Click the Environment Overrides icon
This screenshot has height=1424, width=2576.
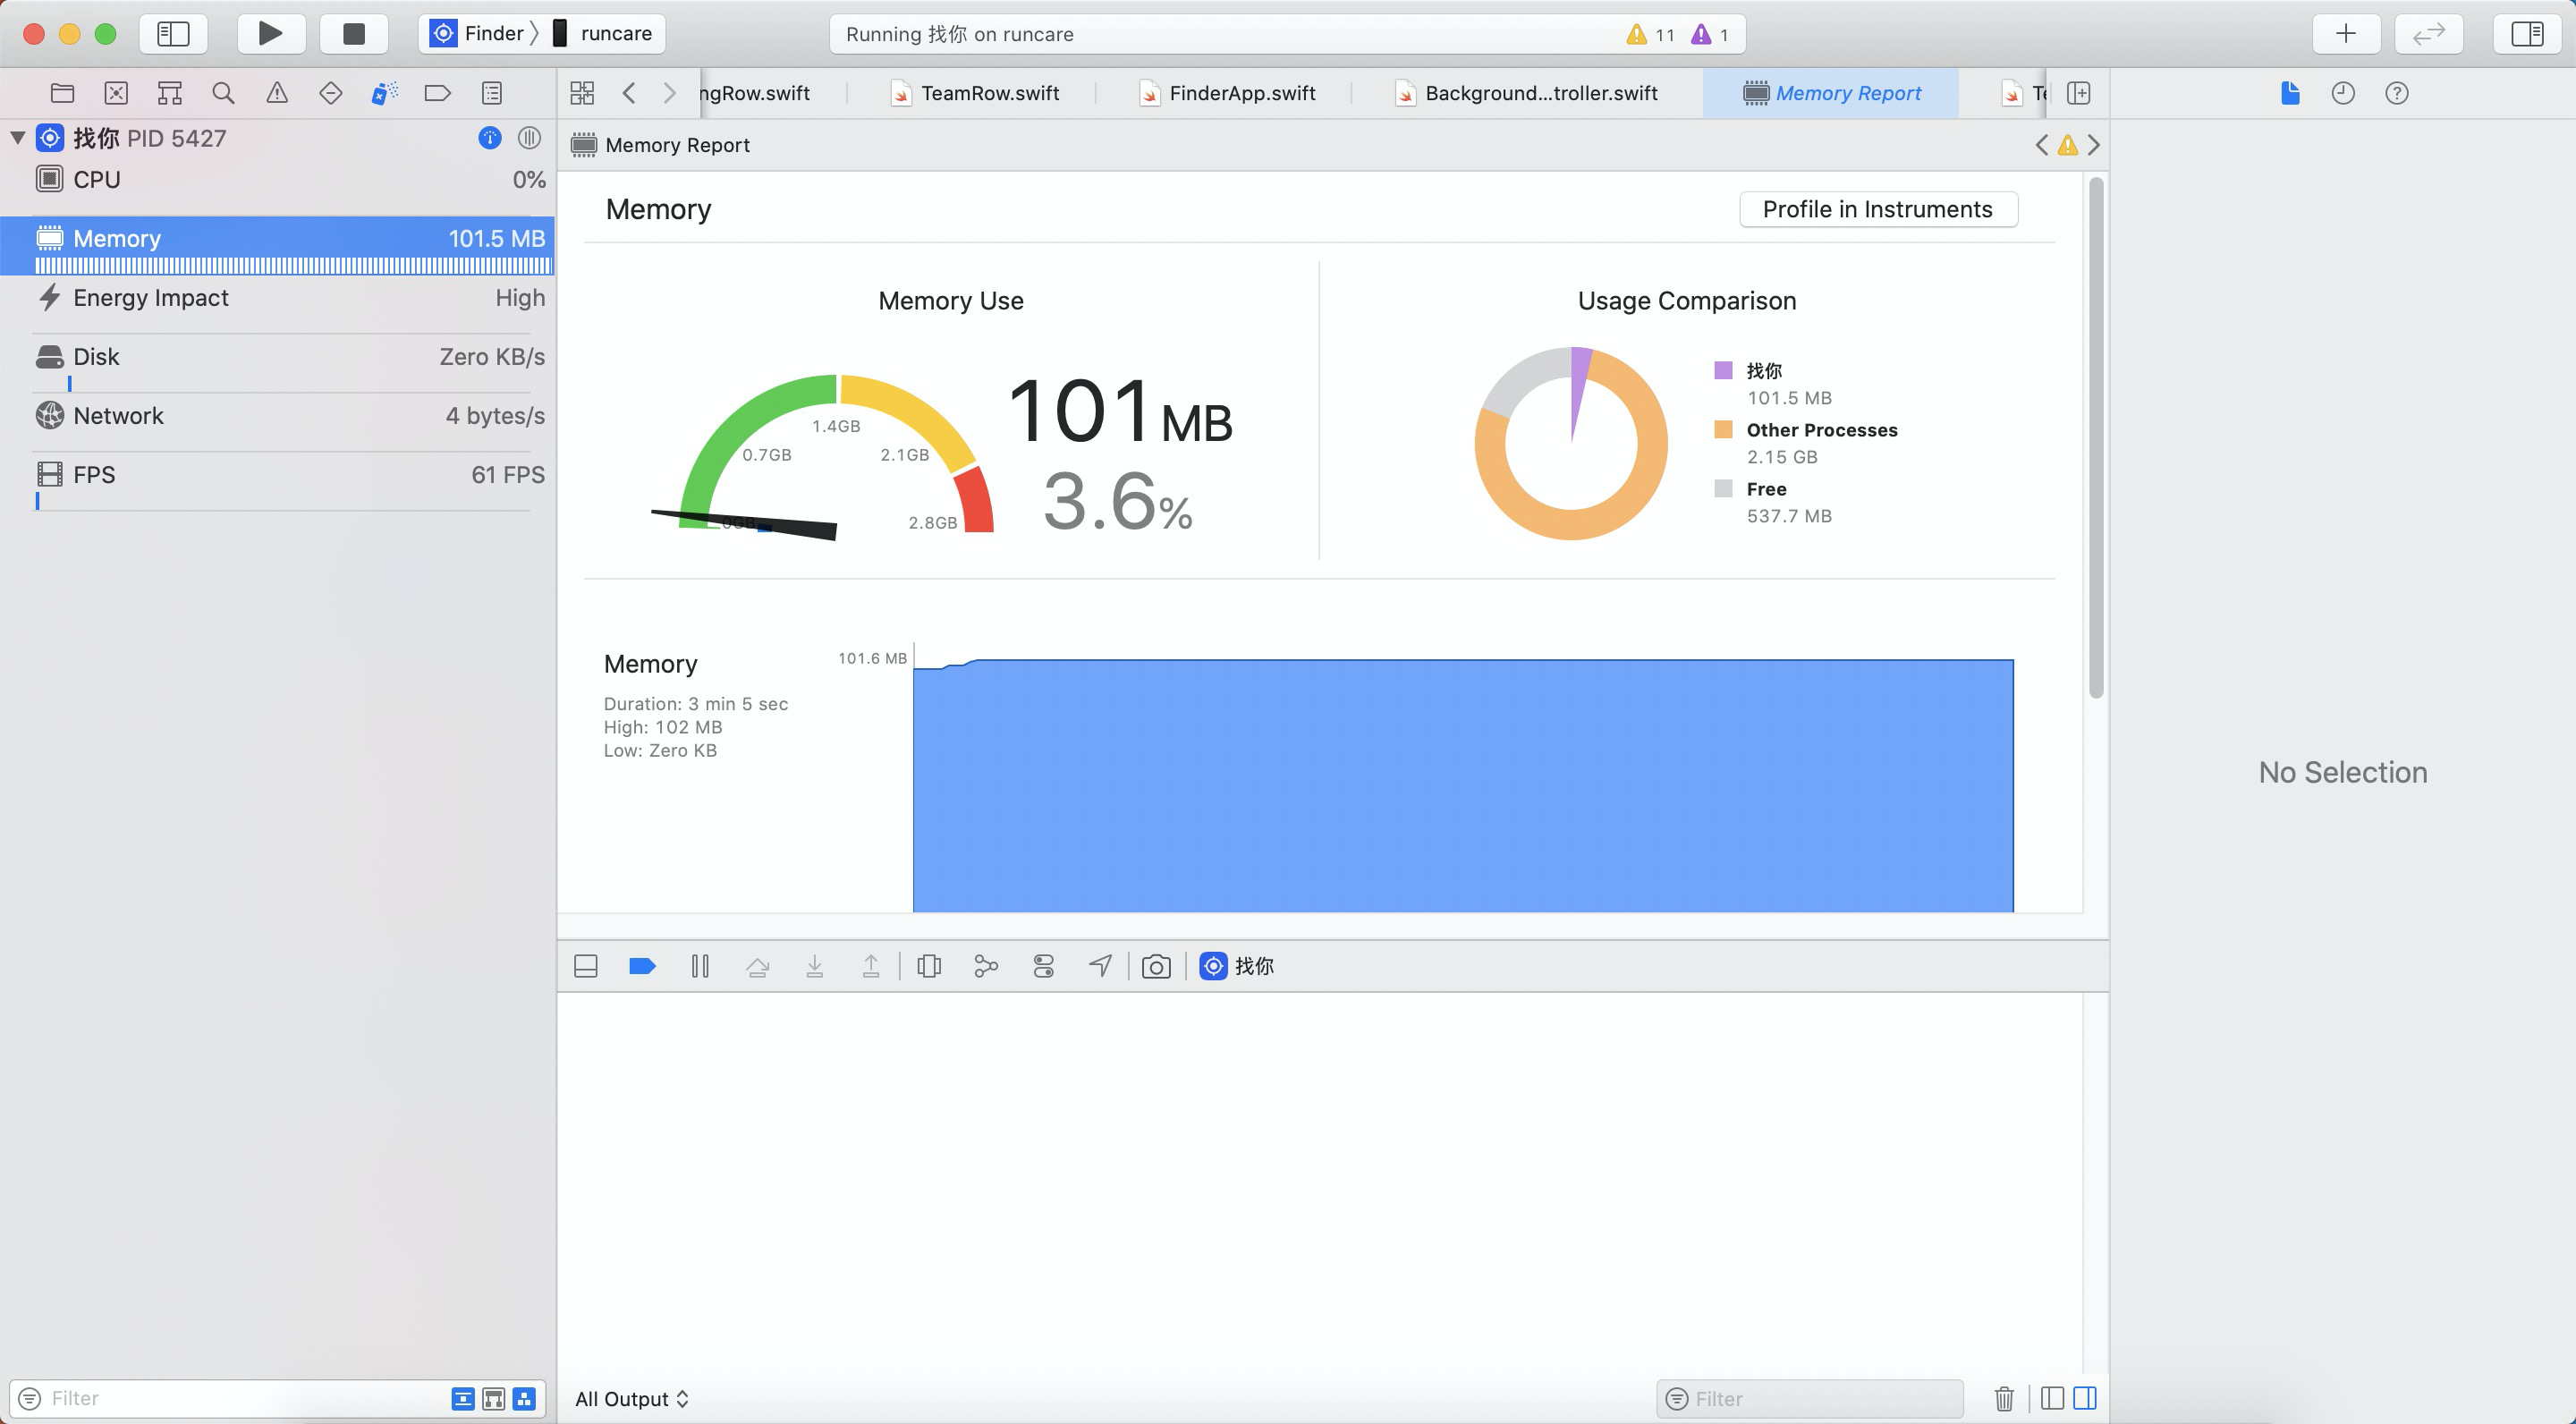click(x=1043, y=966)
